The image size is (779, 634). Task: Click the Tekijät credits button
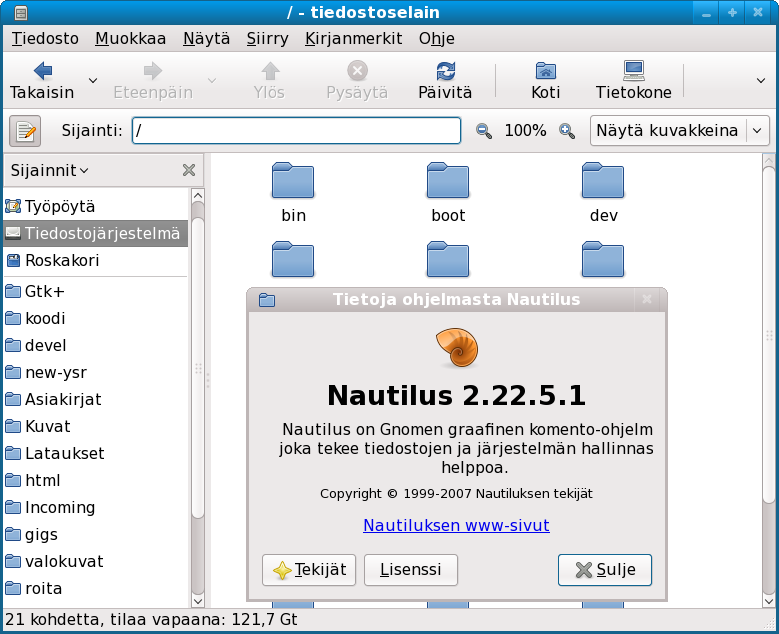click(309, 570)
